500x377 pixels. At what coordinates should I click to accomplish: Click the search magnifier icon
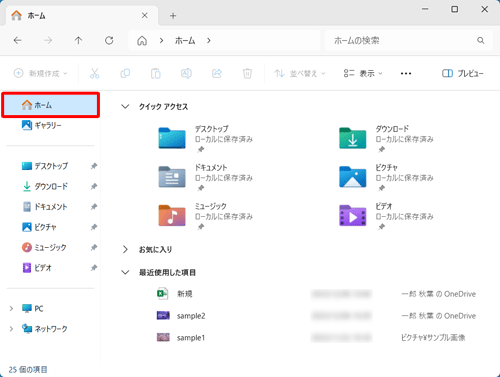[480, 40]
